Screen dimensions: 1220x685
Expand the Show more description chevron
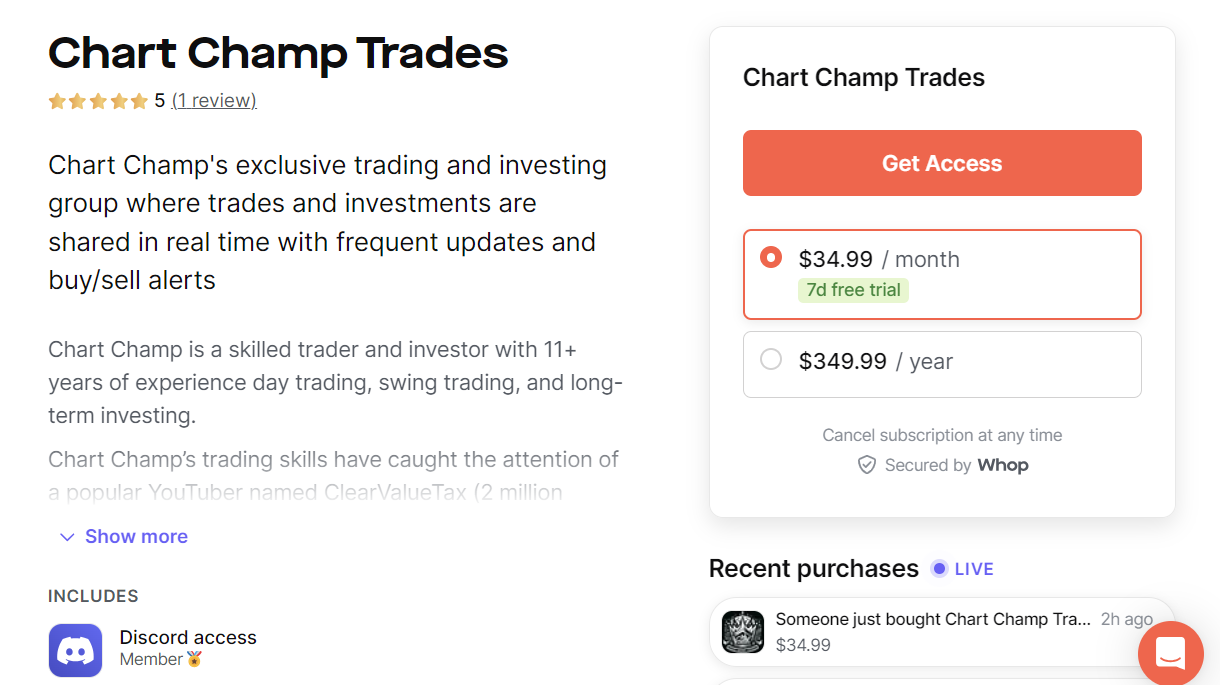pyautogui.click(x=67, y=537)
